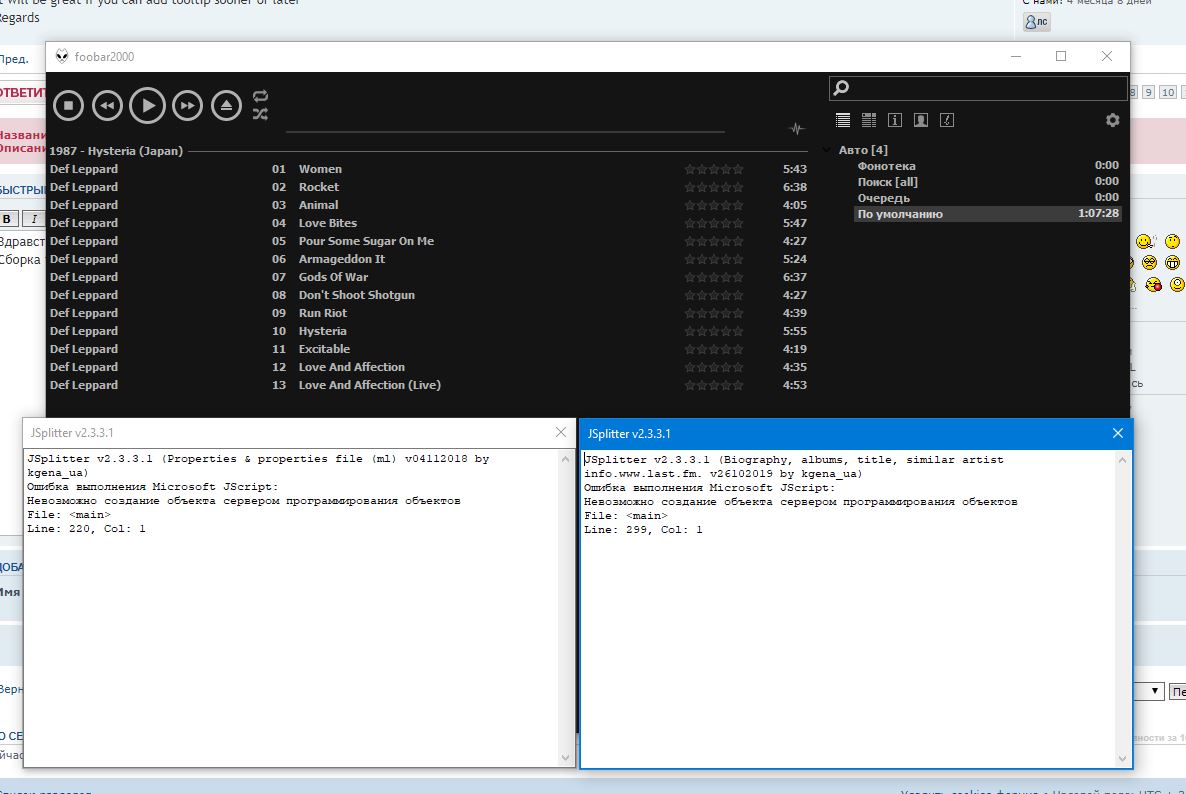Toggle shuffle playback mode
The width and height of the screenshot is (1186, 794).
pyautogui.click(x=260, y=114)
